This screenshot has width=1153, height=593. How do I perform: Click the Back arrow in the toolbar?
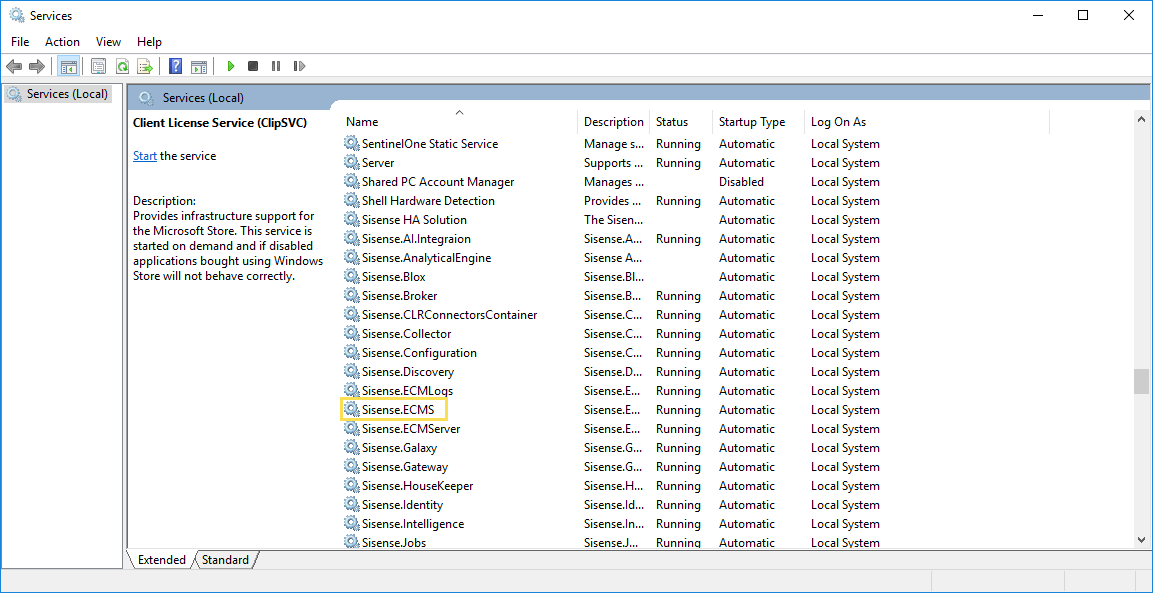(x=13, y=66)
